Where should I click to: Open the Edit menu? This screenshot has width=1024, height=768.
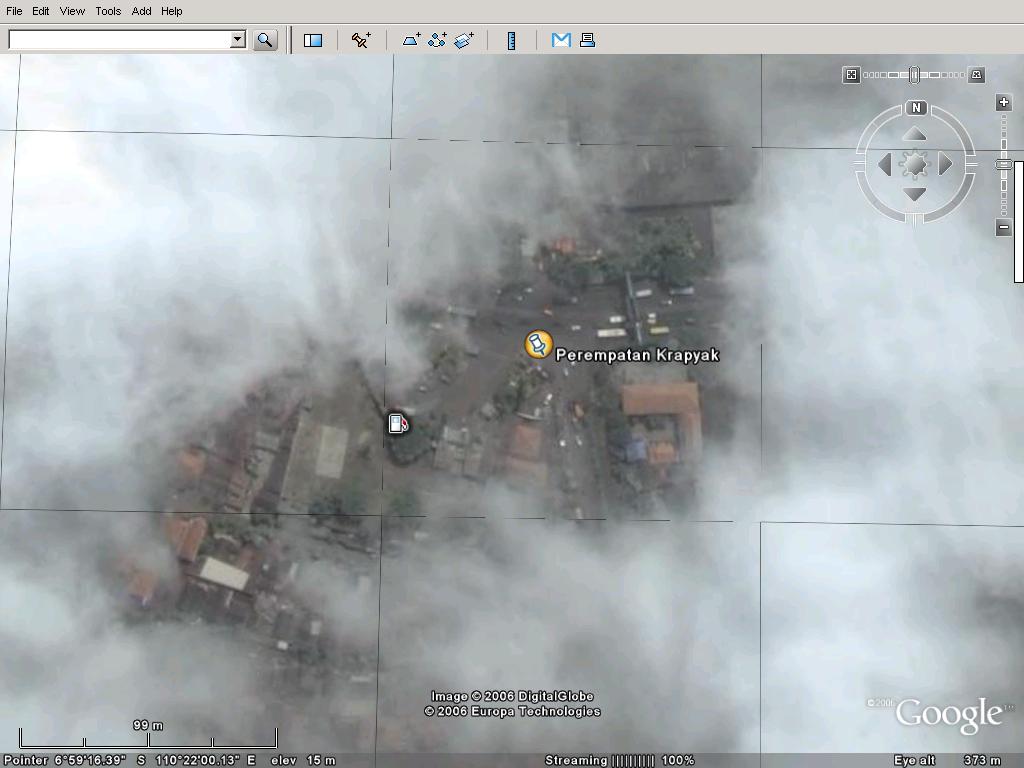[40, 11]
